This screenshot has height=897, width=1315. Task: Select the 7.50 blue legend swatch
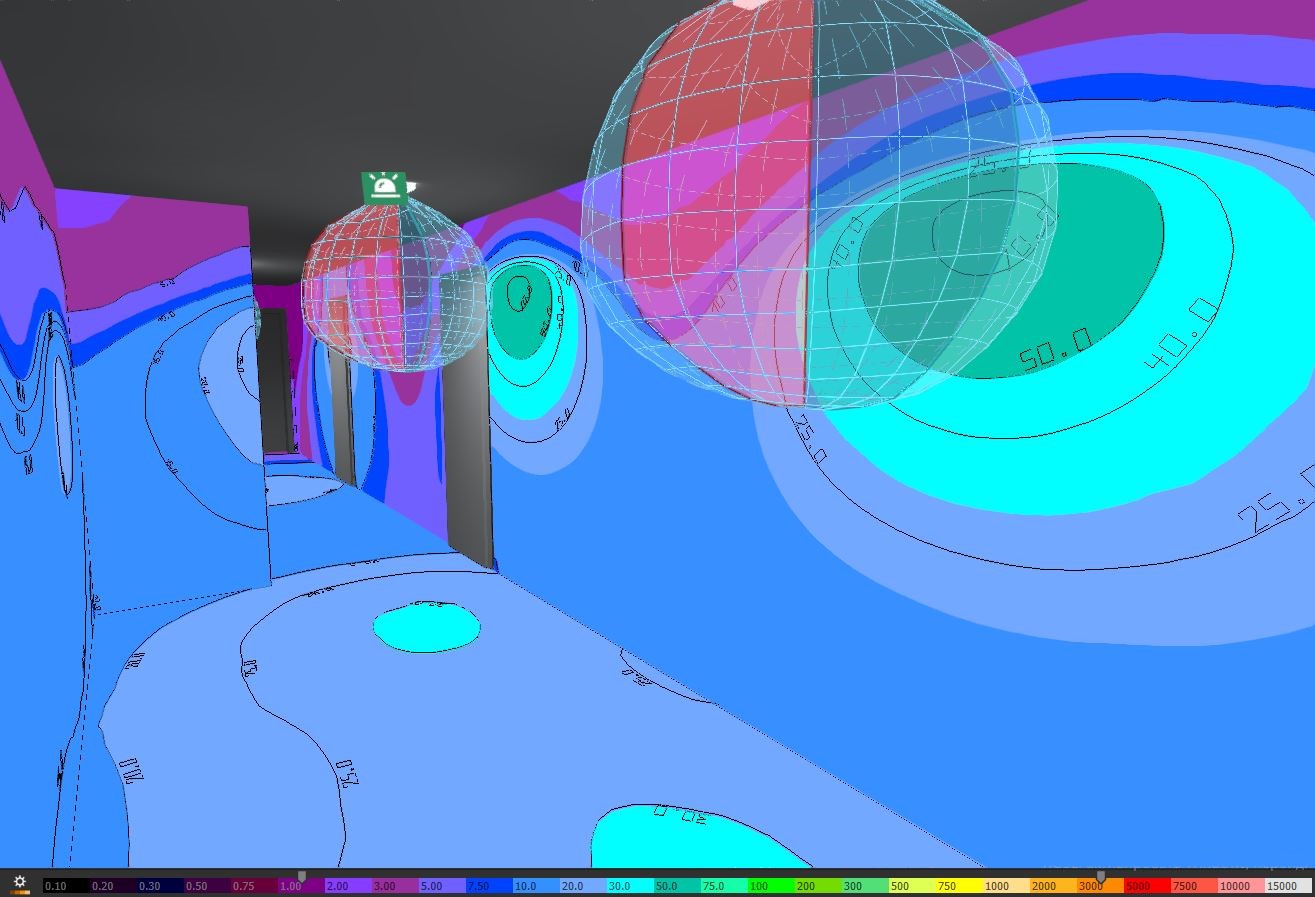pos(488,886)
